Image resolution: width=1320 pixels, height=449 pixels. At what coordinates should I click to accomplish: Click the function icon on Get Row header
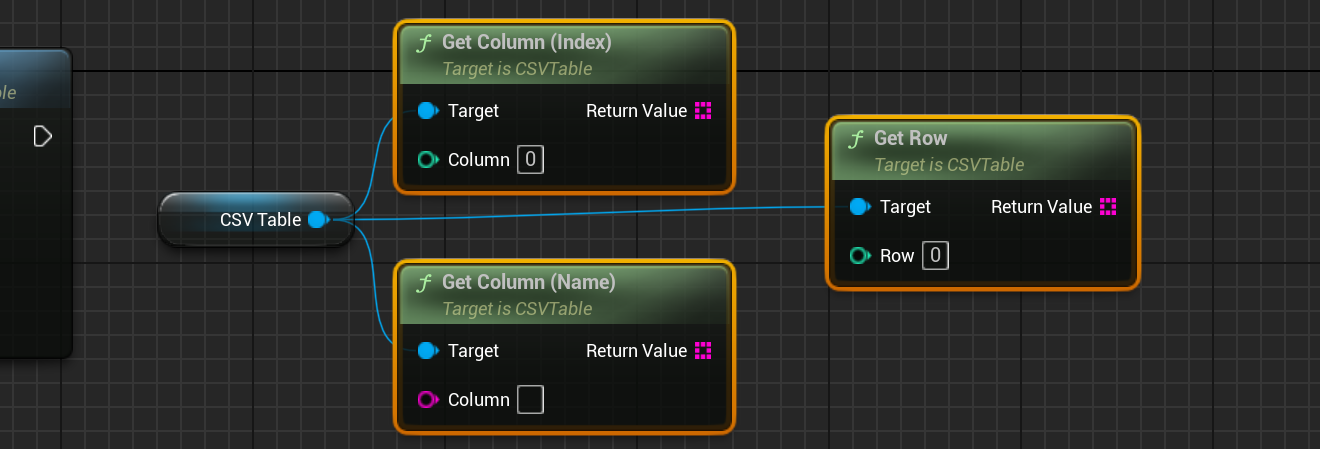coord(856,139)
